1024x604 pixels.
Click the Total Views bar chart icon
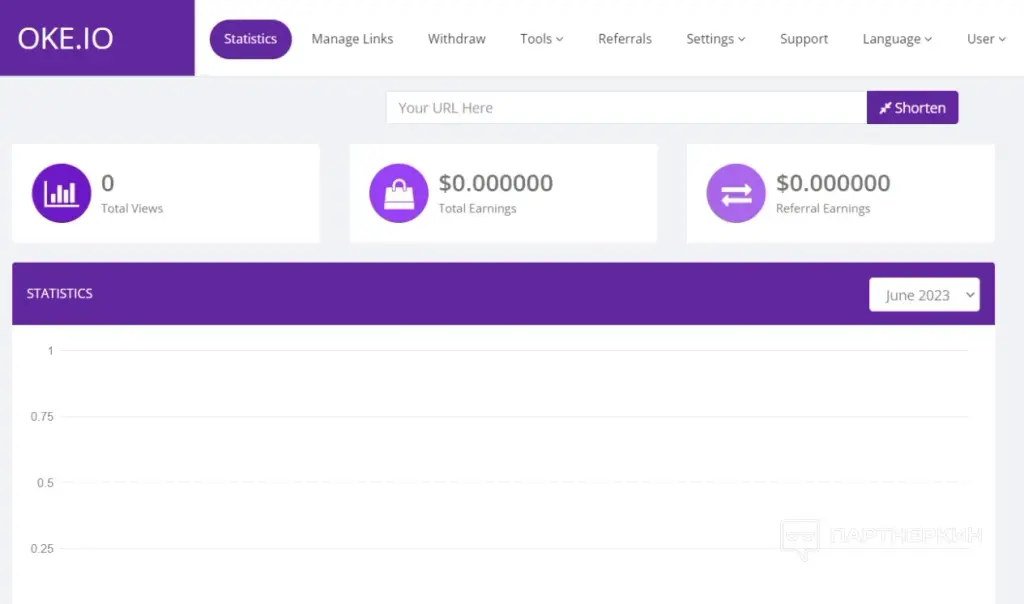coord(61,193)
